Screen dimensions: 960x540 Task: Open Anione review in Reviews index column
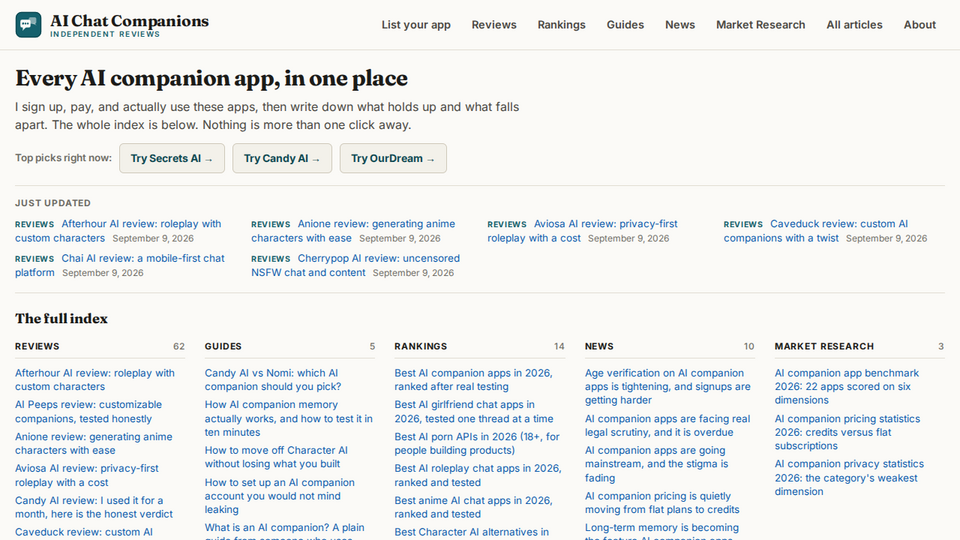pos(94,443)
